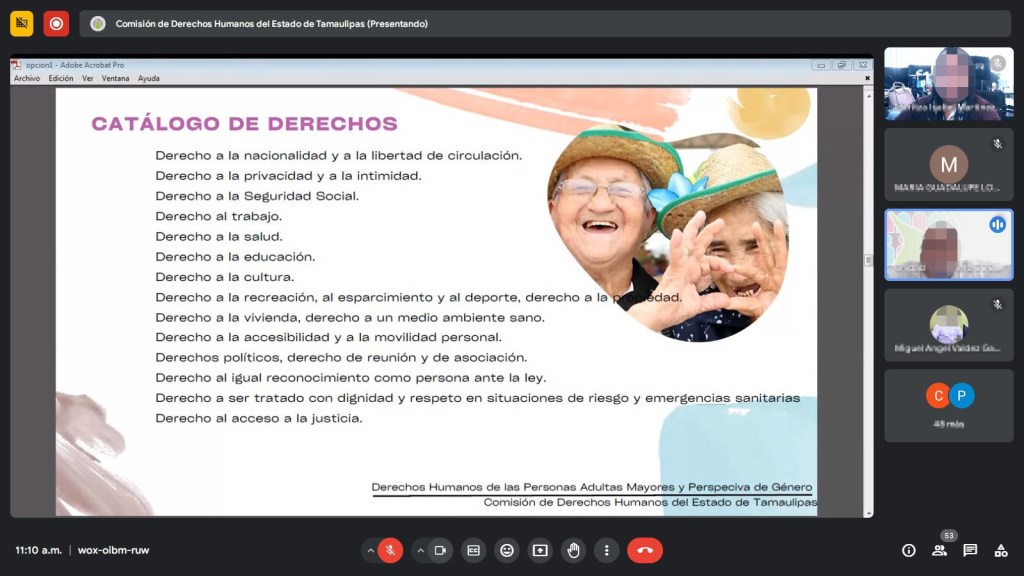
Task: Turn on your camera
Action: tap(440, 550)
